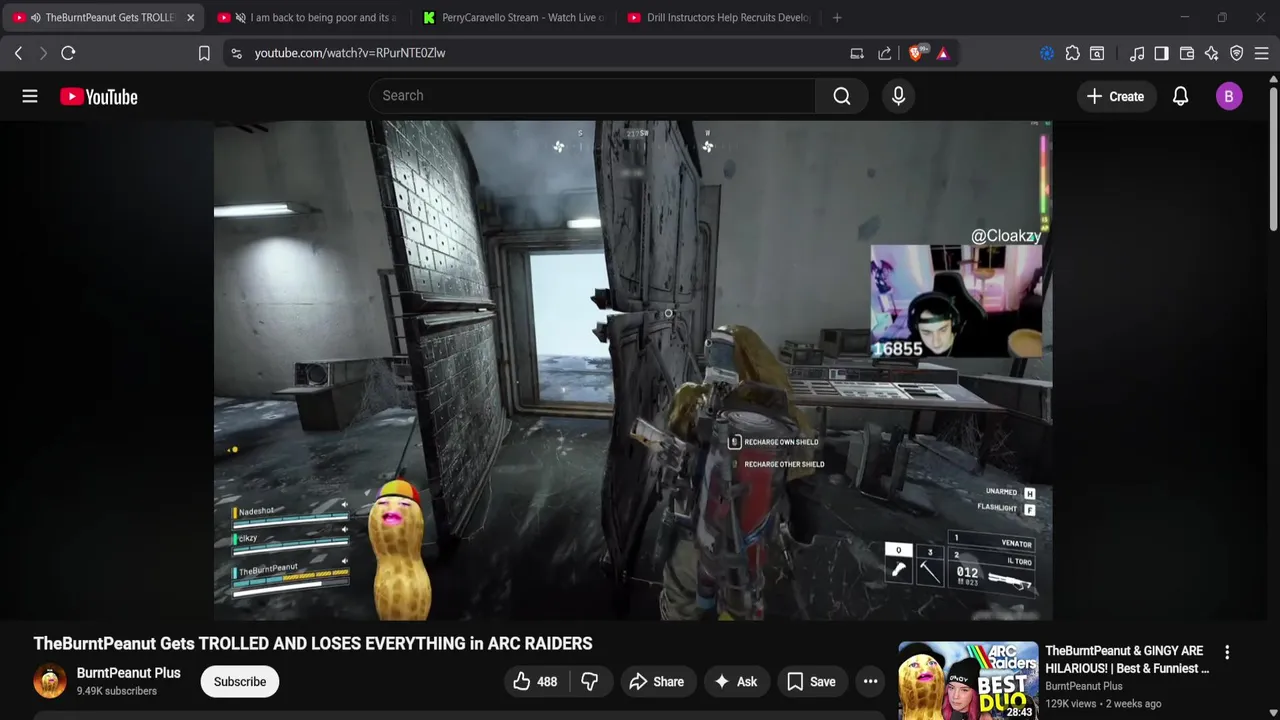Click the YouTube search magnifier button
1280x720 pixels.
tap(842, 96)
